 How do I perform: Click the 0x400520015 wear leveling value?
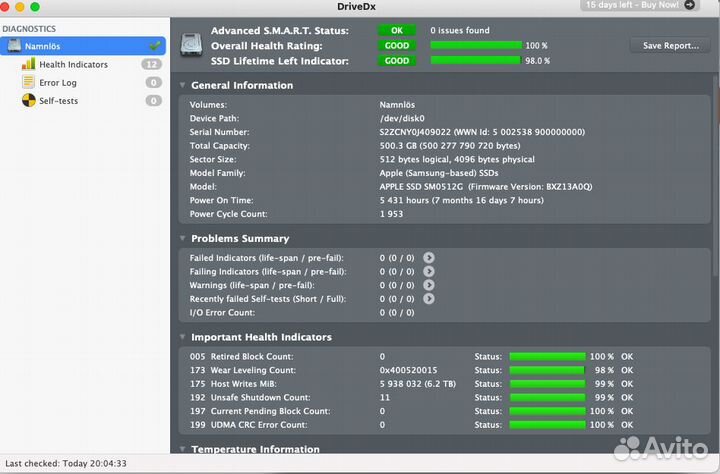(x=408, y=370)
